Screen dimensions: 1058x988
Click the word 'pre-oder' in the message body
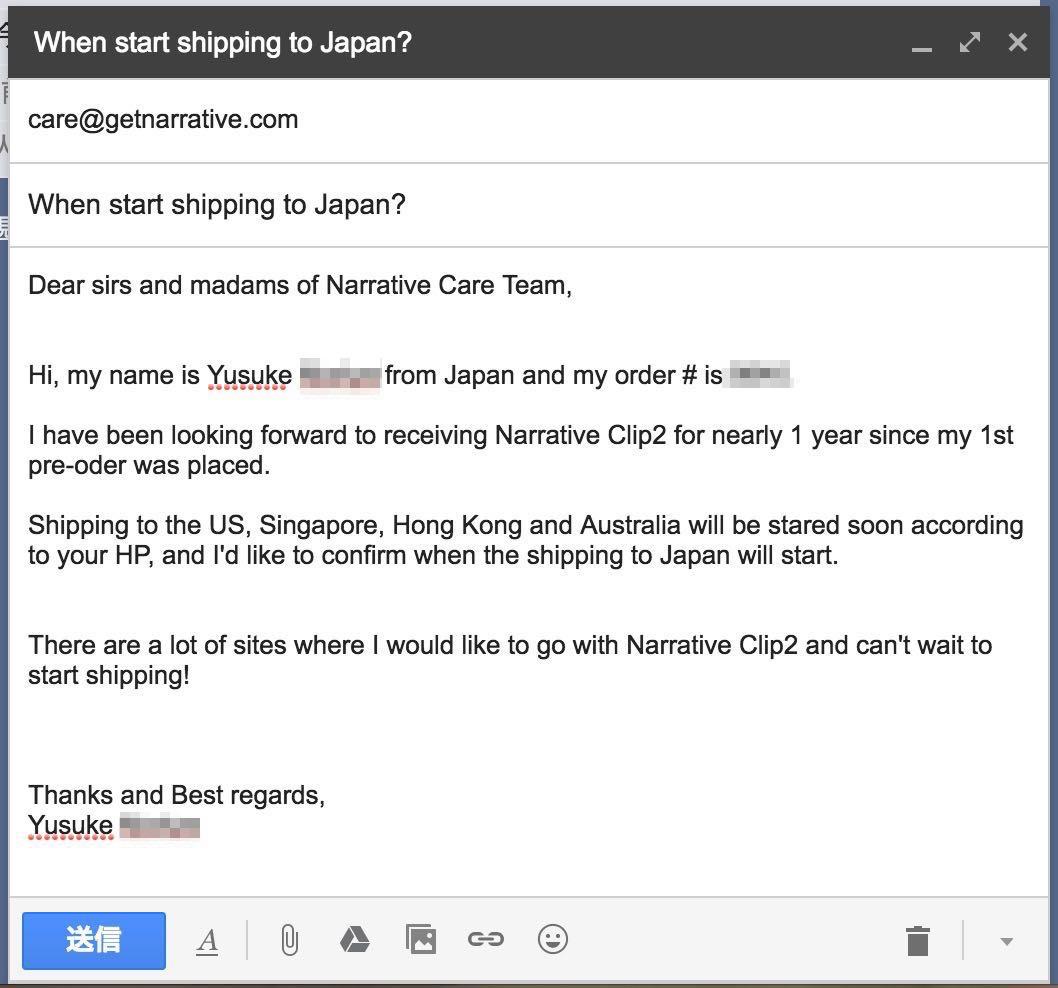(x=75, y=466)
